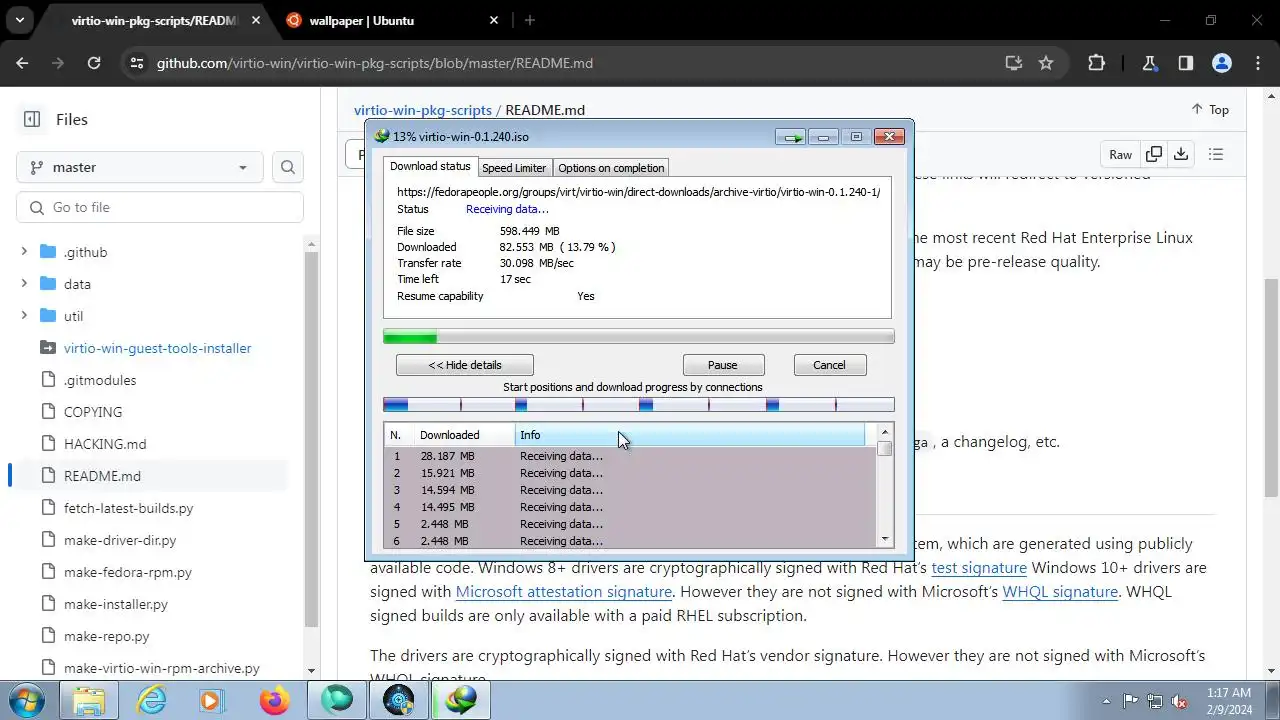The image size is (1280, 720).
Task: Open the Windows Start button
Action: [x=27, y=699]
